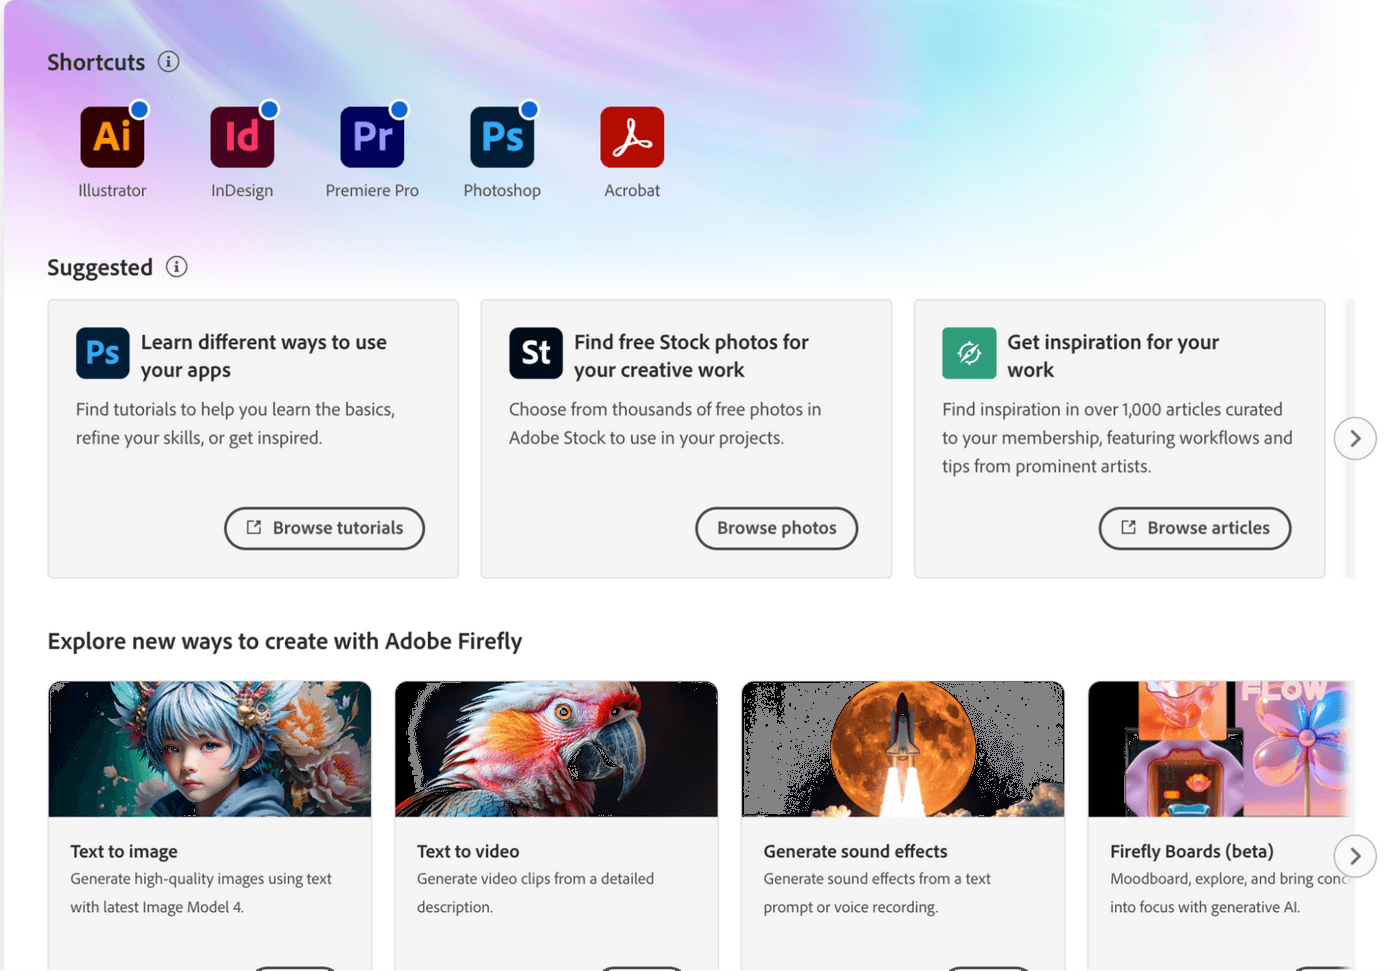Select the Generate sound effects rocket image
1400x971 pixels.
(903, 749)
